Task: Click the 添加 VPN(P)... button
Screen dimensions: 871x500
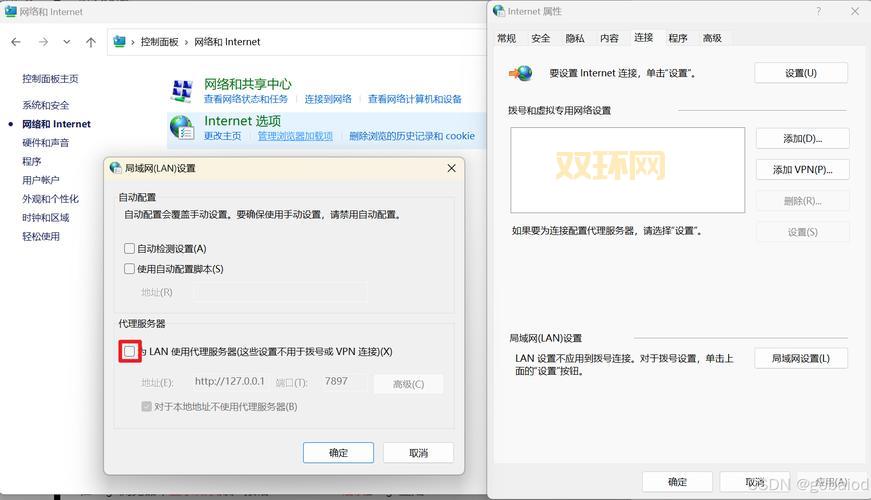Action: (x=803, y=169)
